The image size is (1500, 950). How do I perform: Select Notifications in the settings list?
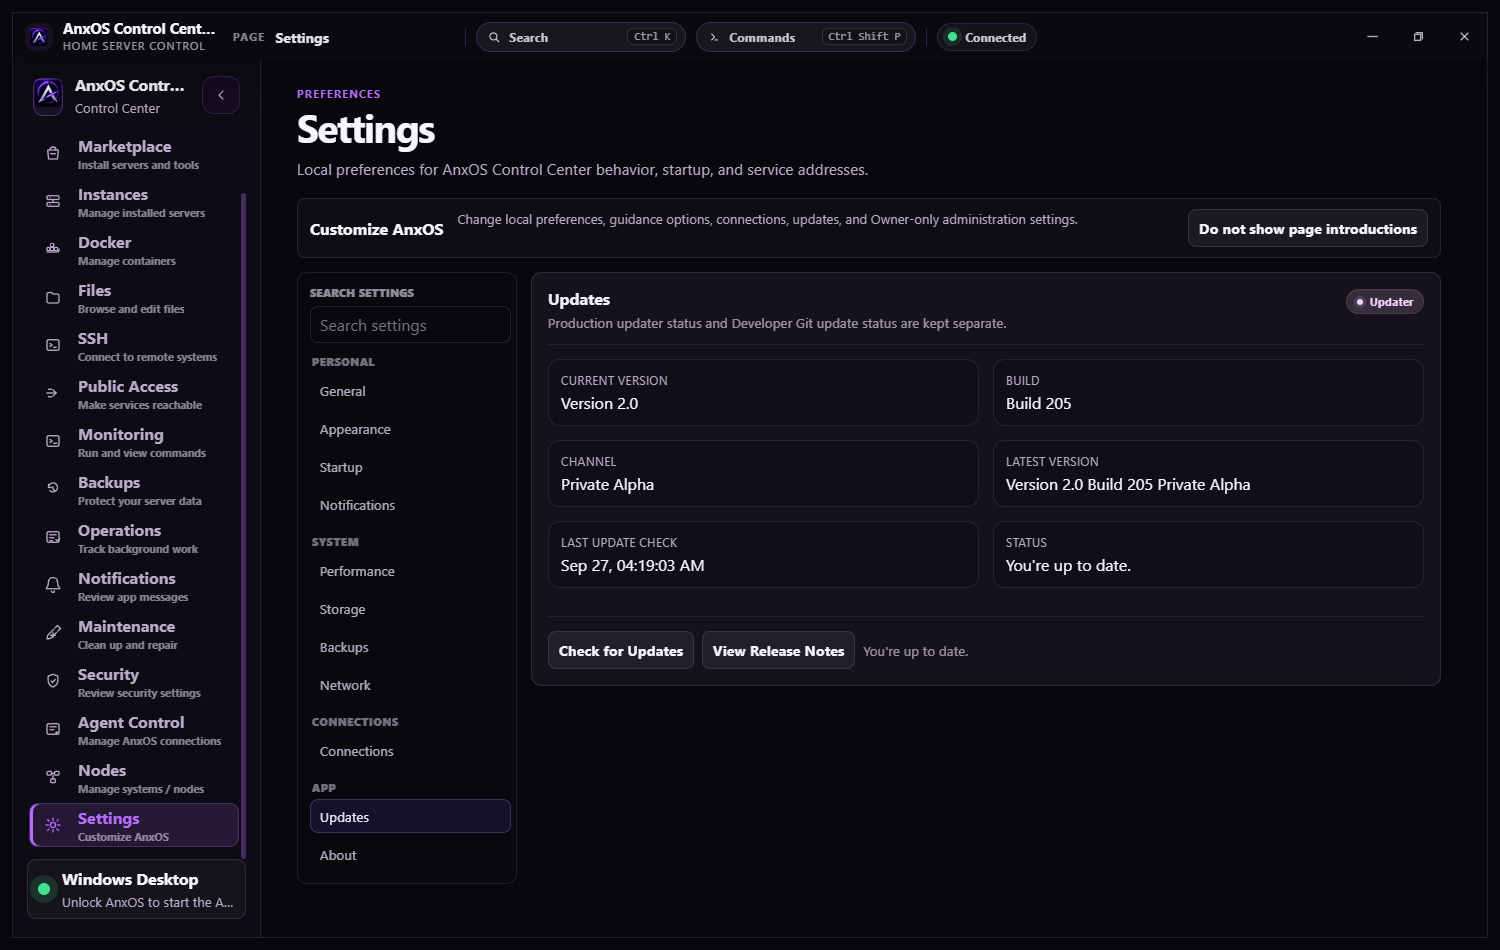click(410, 506)
